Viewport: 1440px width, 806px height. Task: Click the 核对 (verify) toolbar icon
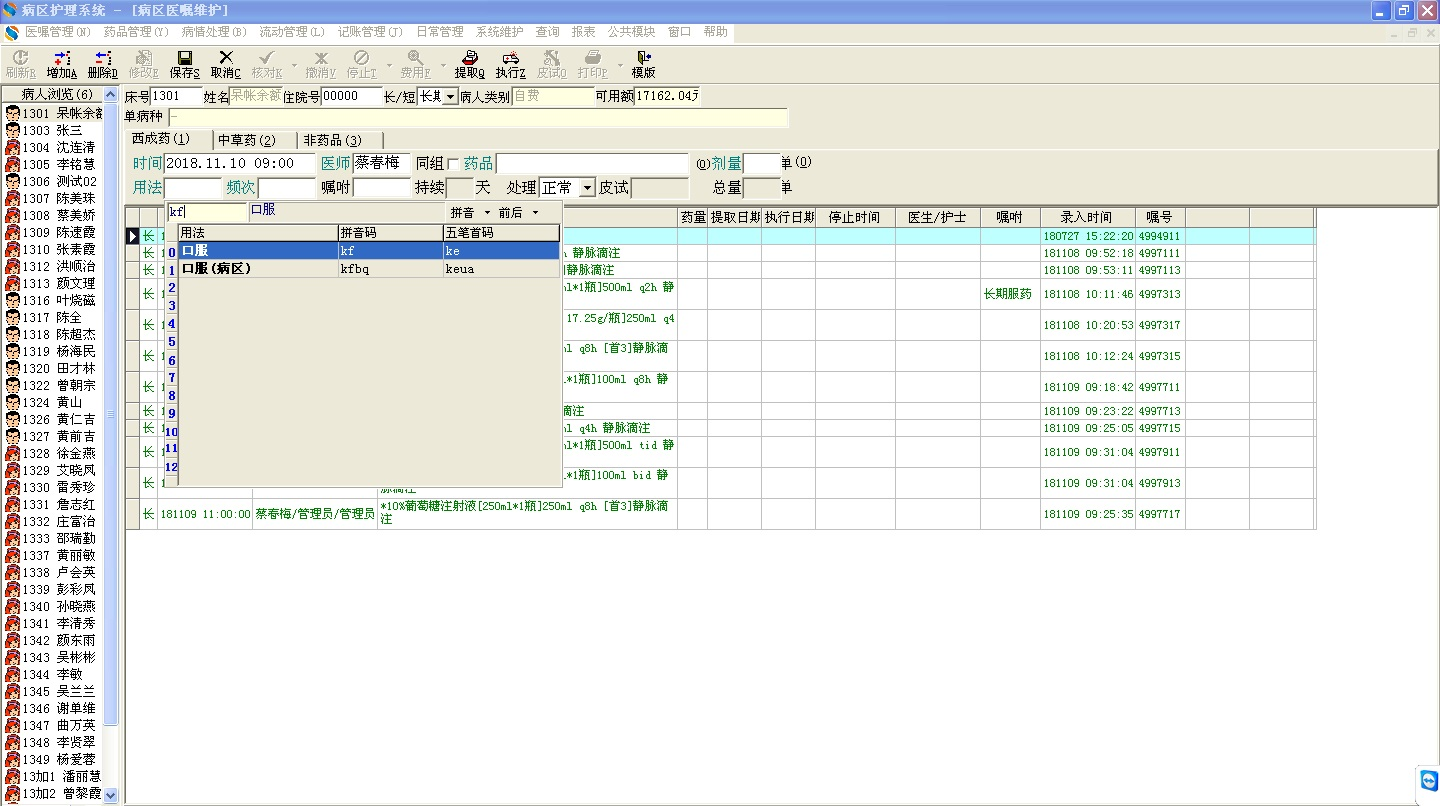[x=266, y=64]
